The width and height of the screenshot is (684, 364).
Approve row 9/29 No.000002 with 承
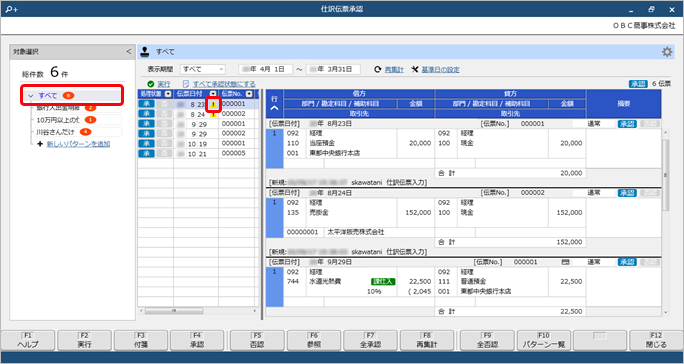click(x=147, y=134)
